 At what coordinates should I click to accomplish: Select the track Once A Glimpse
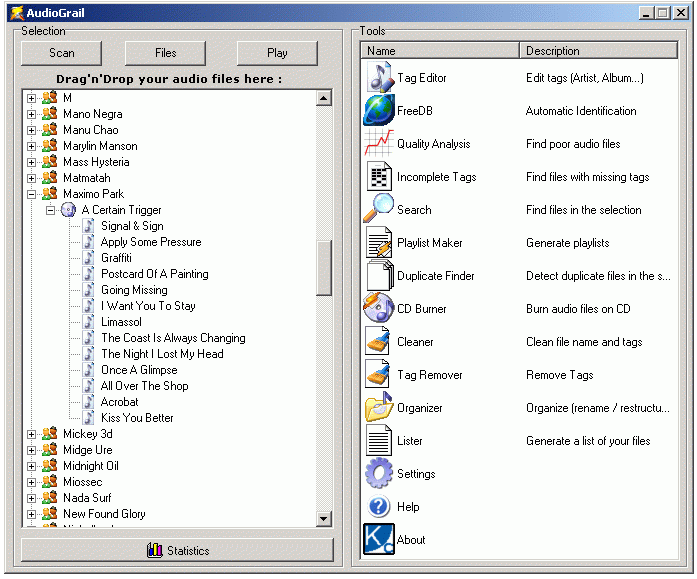(139, 370)
